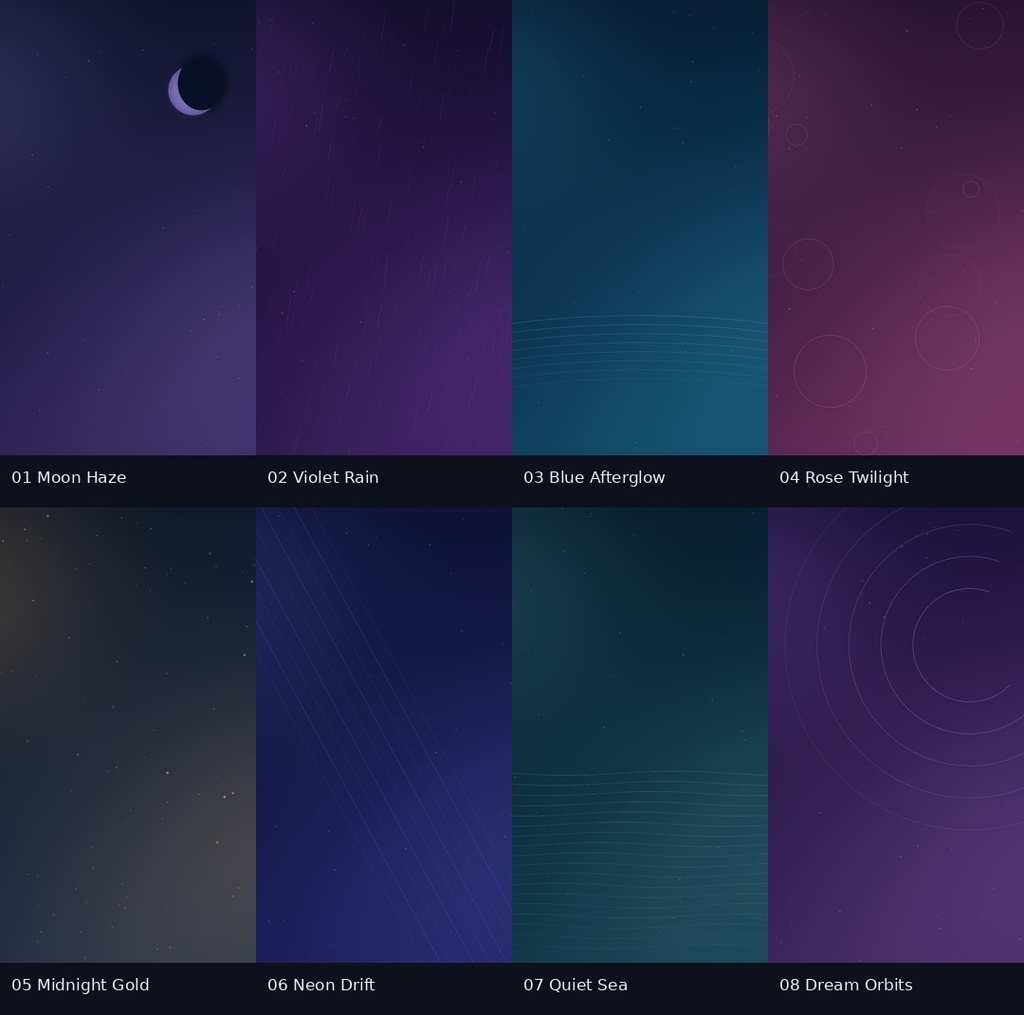Screen dimensions: 1024x1015
Task: Select the '07 Quiet Sea' caption text
Action: coord(575,985)
